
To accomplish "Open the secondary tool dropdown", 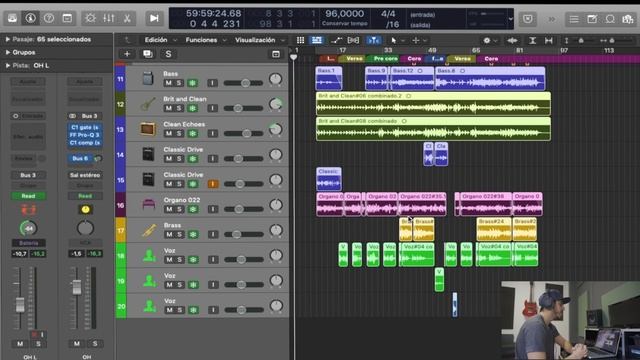I will pos(419,40).
